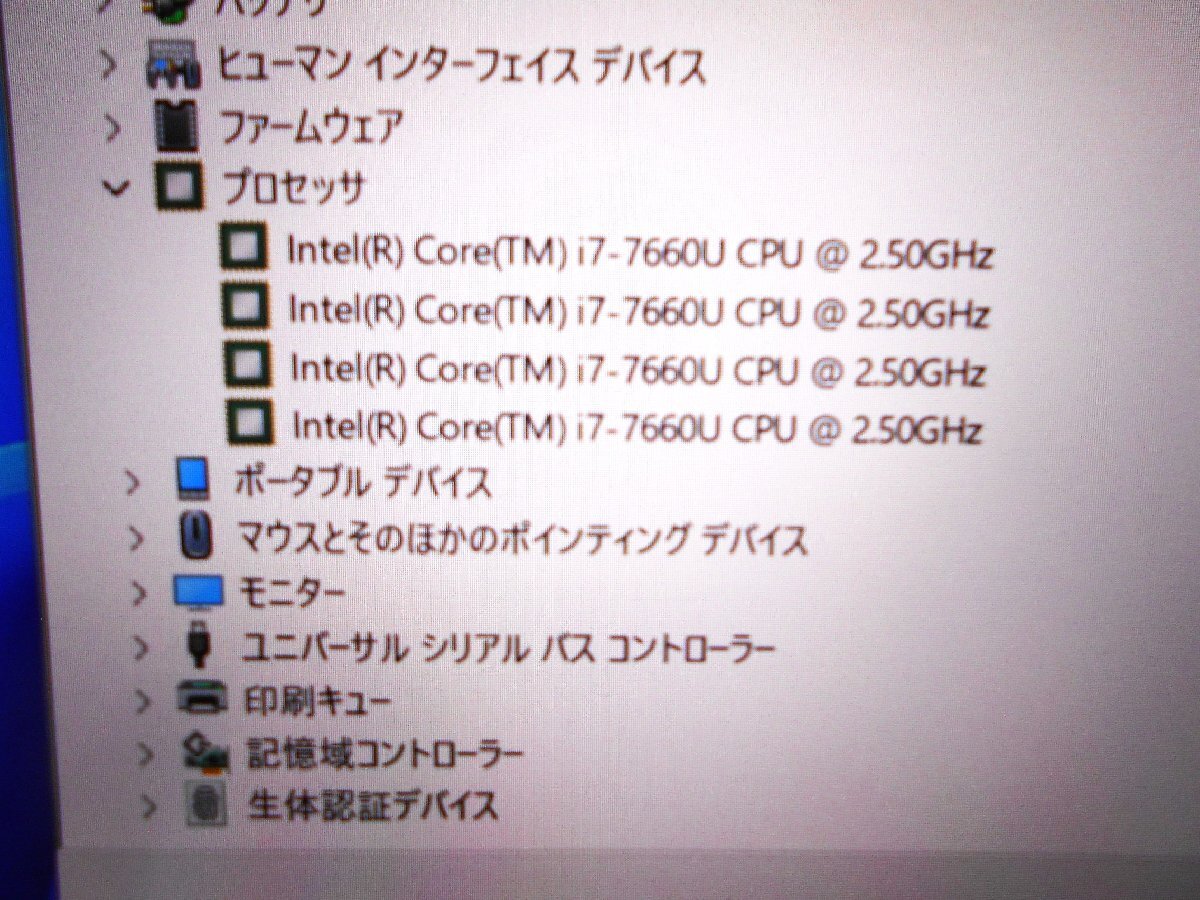Select the first i7-7660U processor icon

pos(244,249)
